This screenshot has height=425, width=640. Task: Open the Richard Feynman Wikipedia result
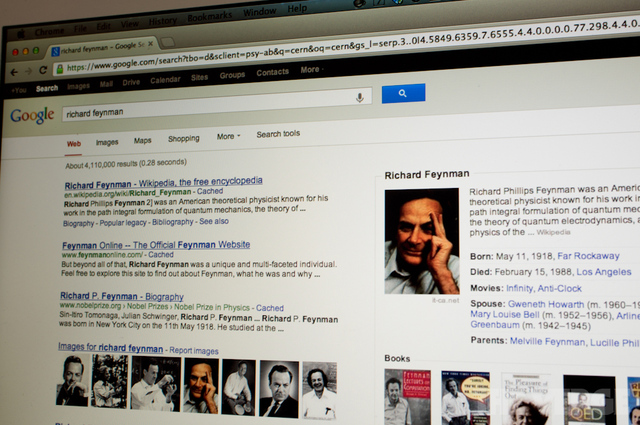click(x=163, y=183)
